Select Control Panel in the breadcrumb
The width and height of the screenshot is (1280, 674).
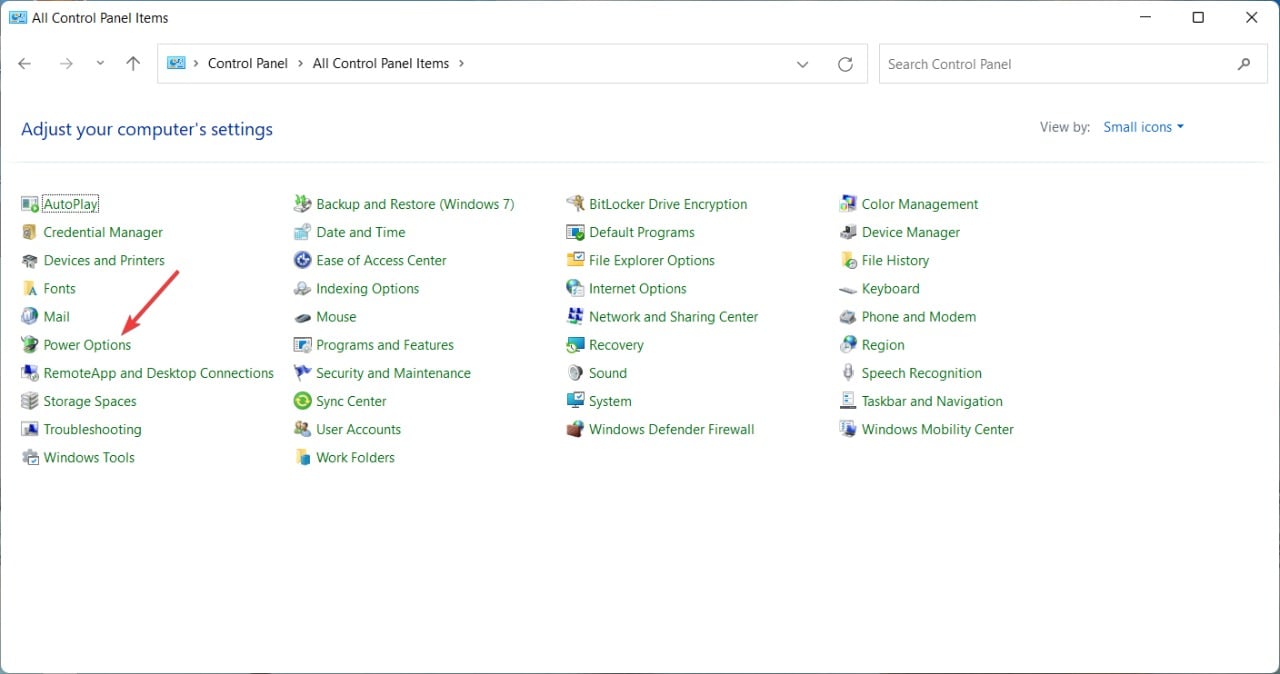[x=248, y=63]
